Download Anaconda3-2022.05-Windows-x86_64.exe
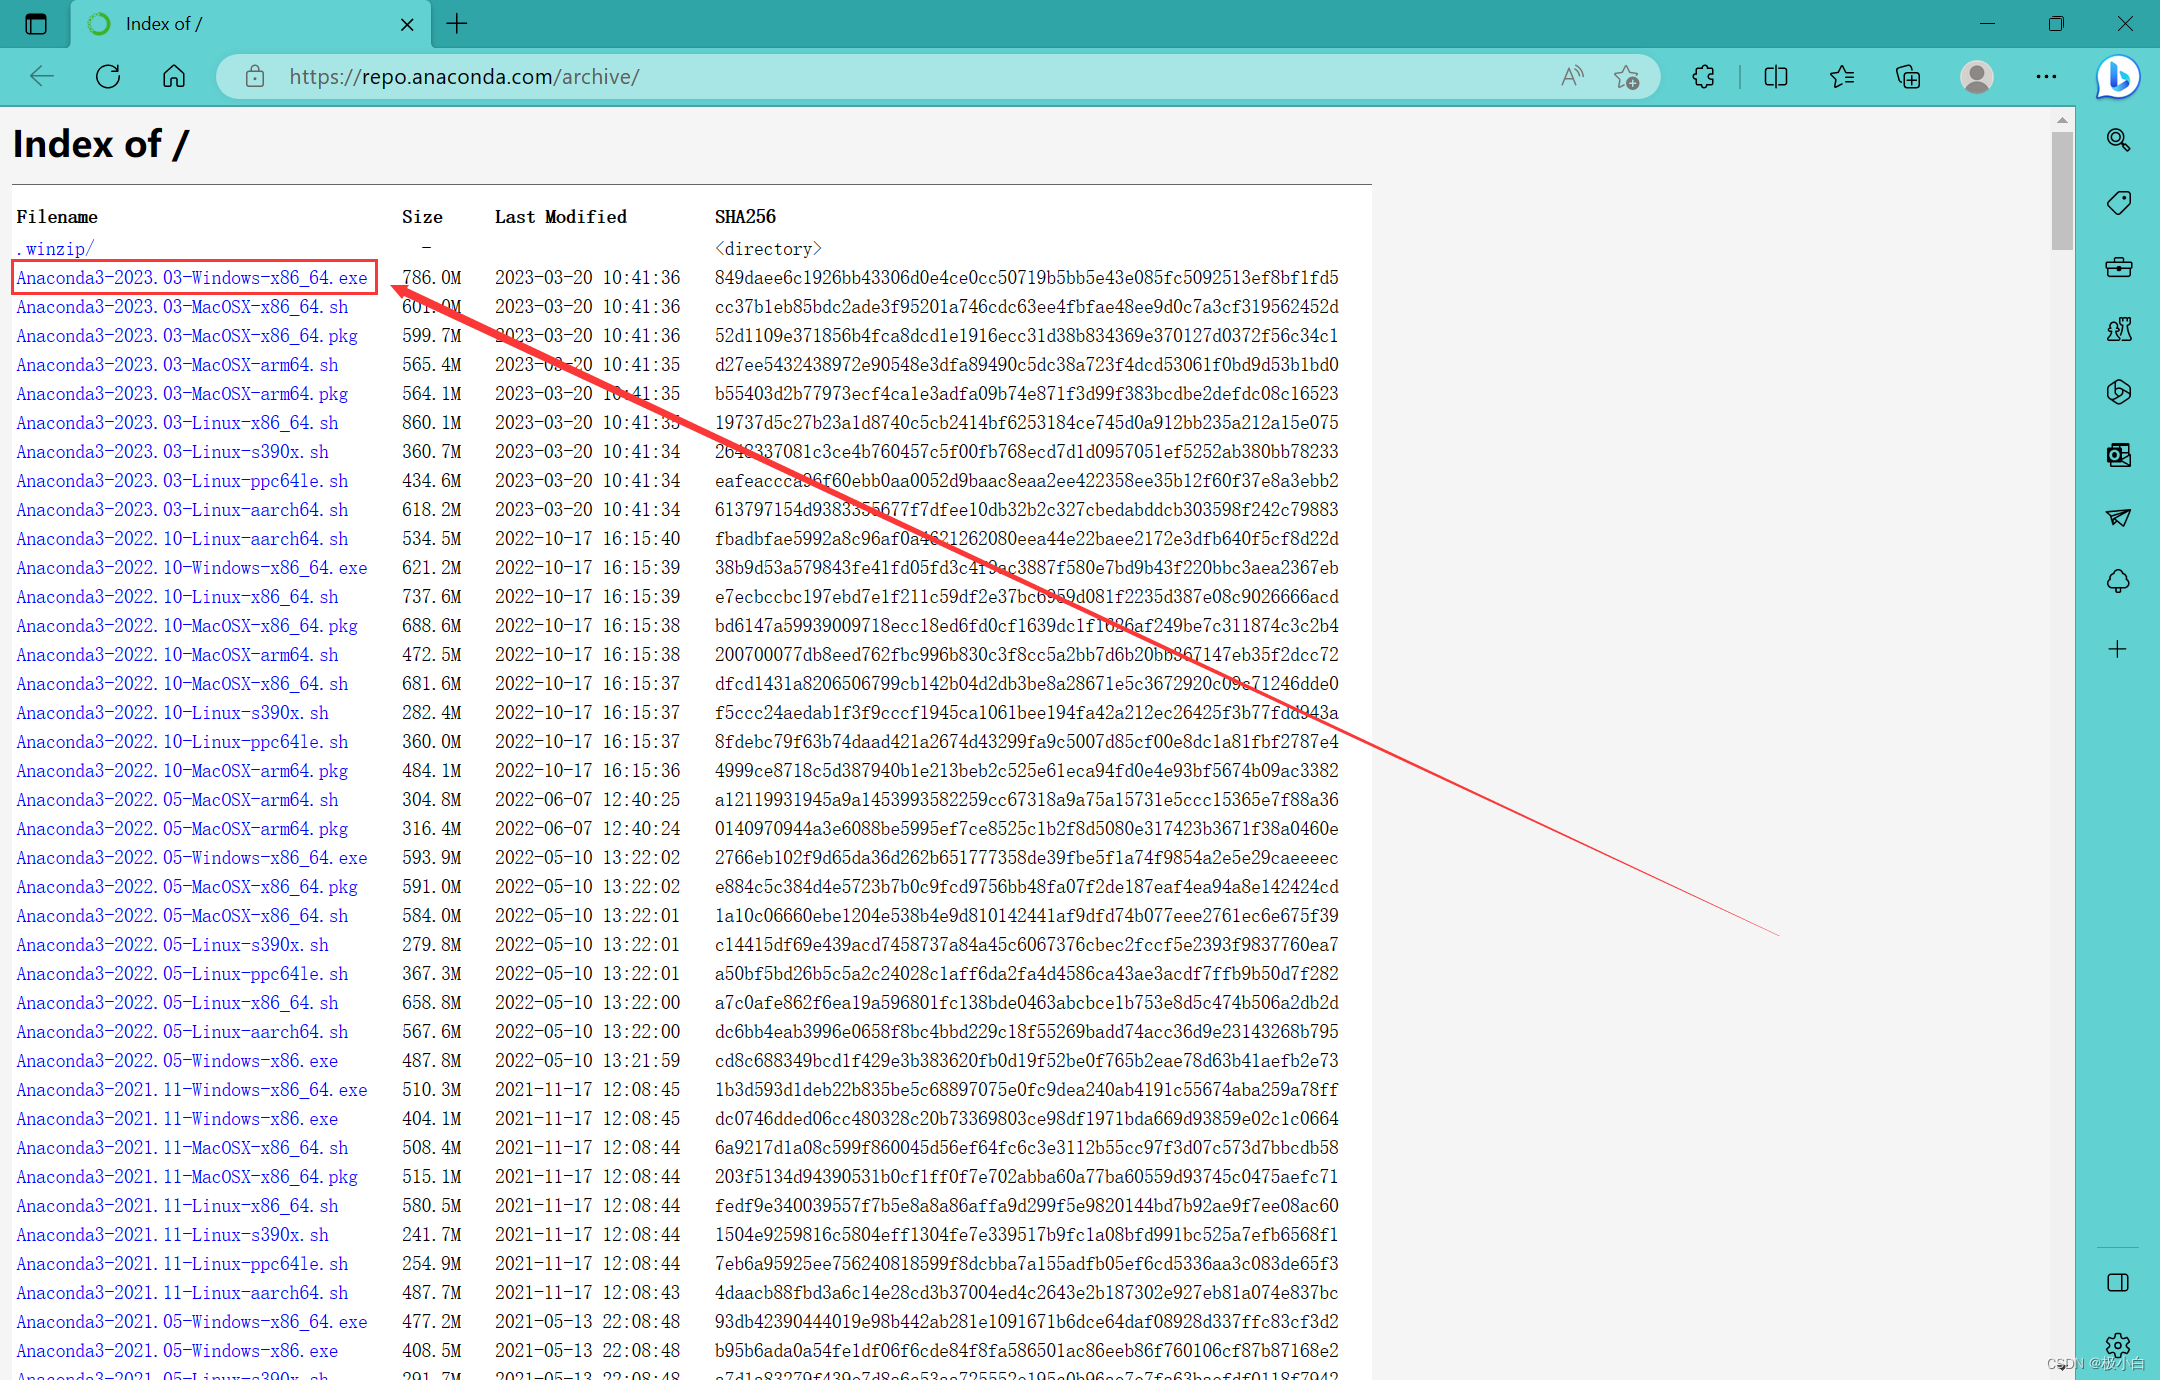 192,858
